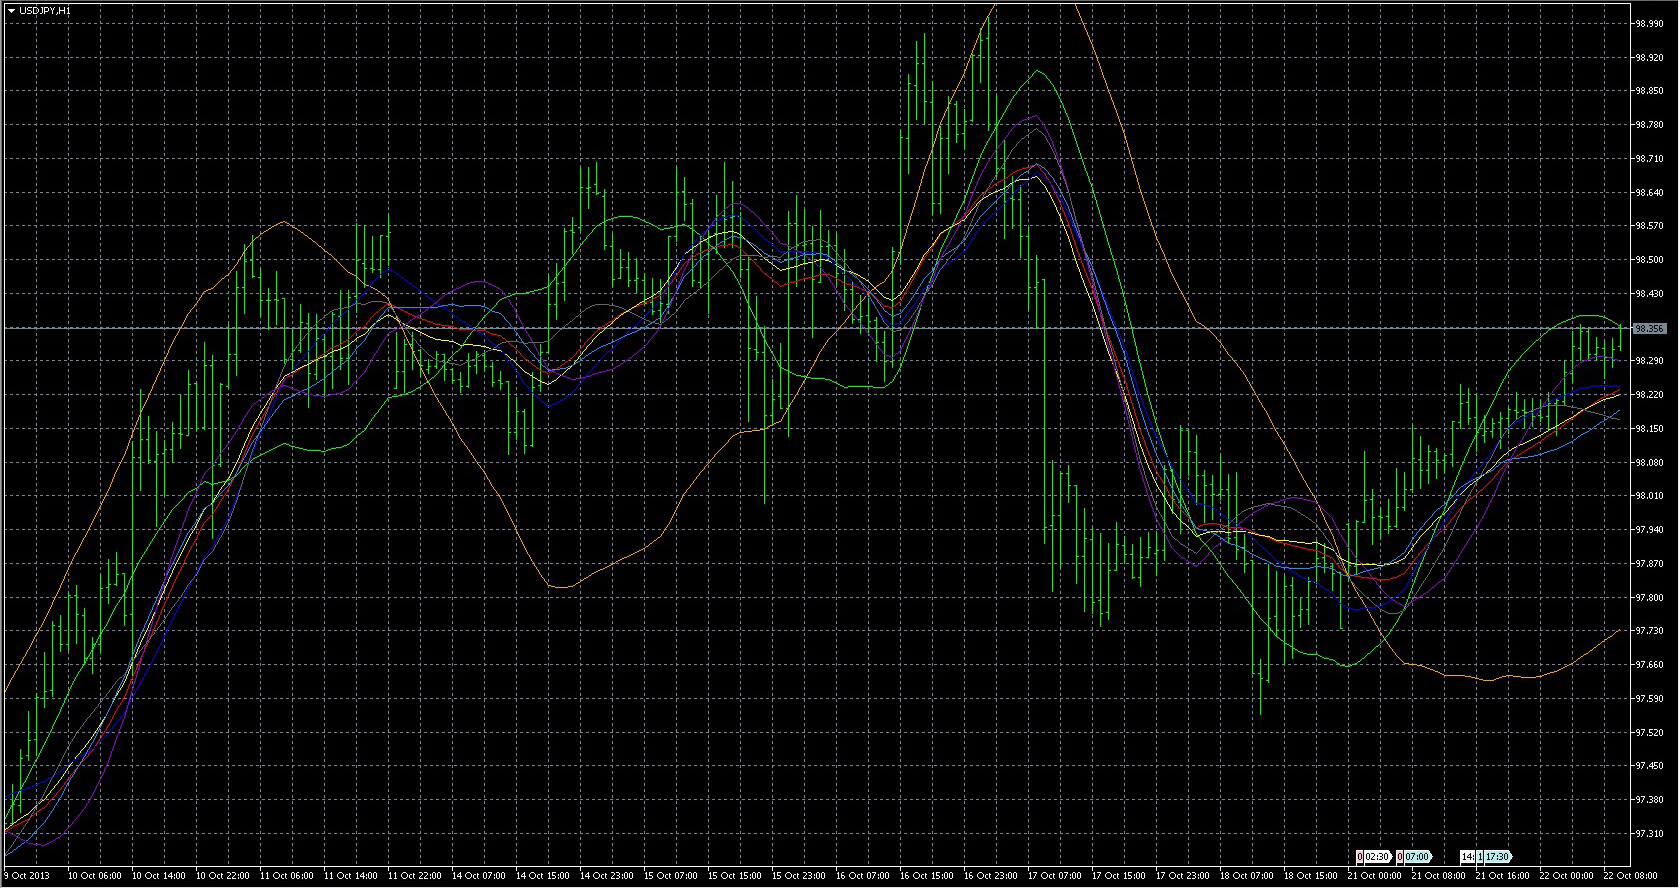Click the 98.990 price axis label
The image size is (1680, 888).
click(1648, 23)
